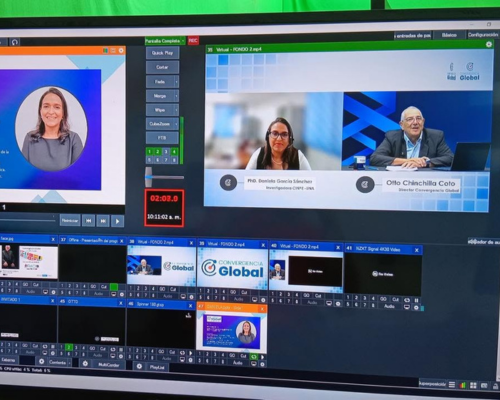Toggle overlay 1 in the transition panel

pyautogui.click(x=150, y=152)
